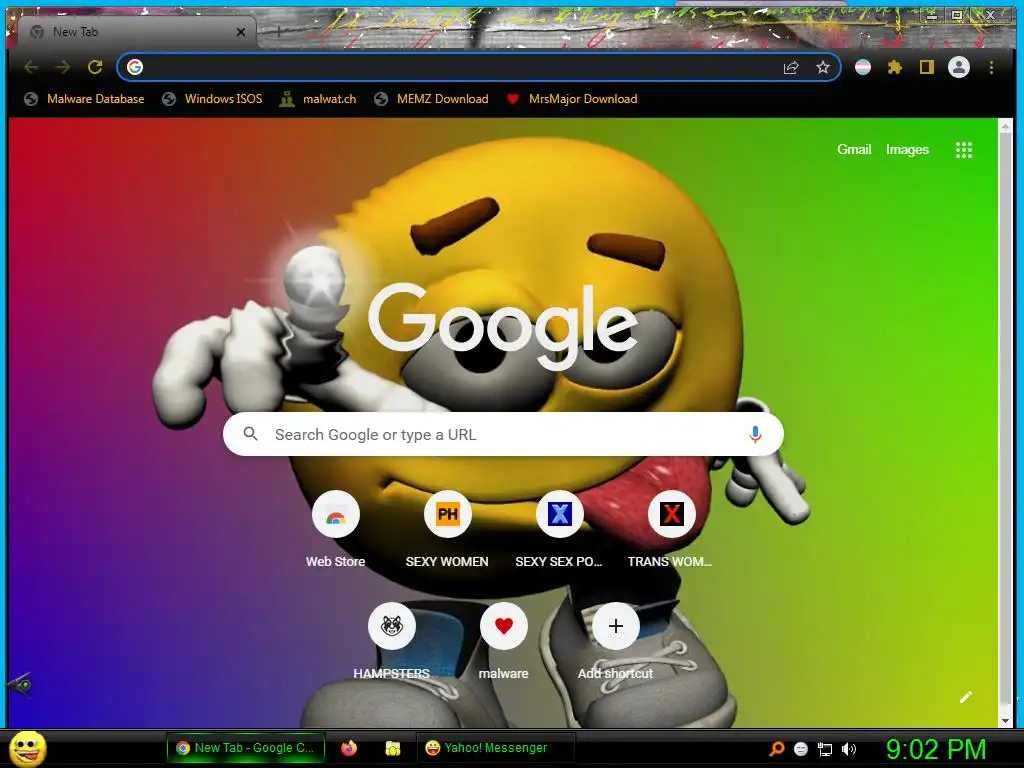
Task: Open the Malware Database bookmark
Action: click(x=84, y=99)
